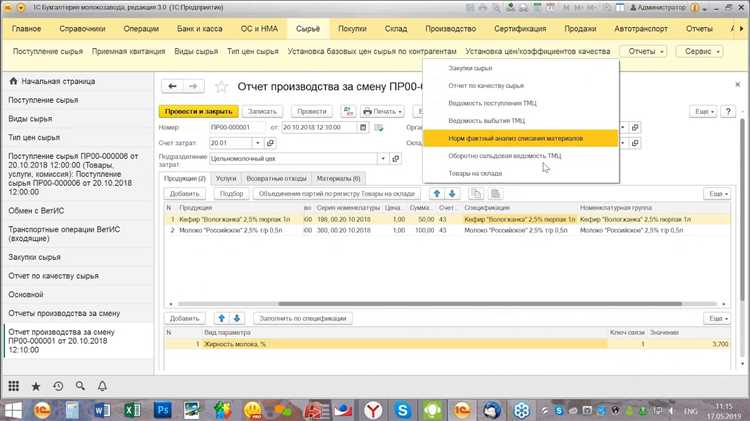Move row up in the Продукция table
The width and height of the screenshot is (750, 421).
click(x=437, y=193)
